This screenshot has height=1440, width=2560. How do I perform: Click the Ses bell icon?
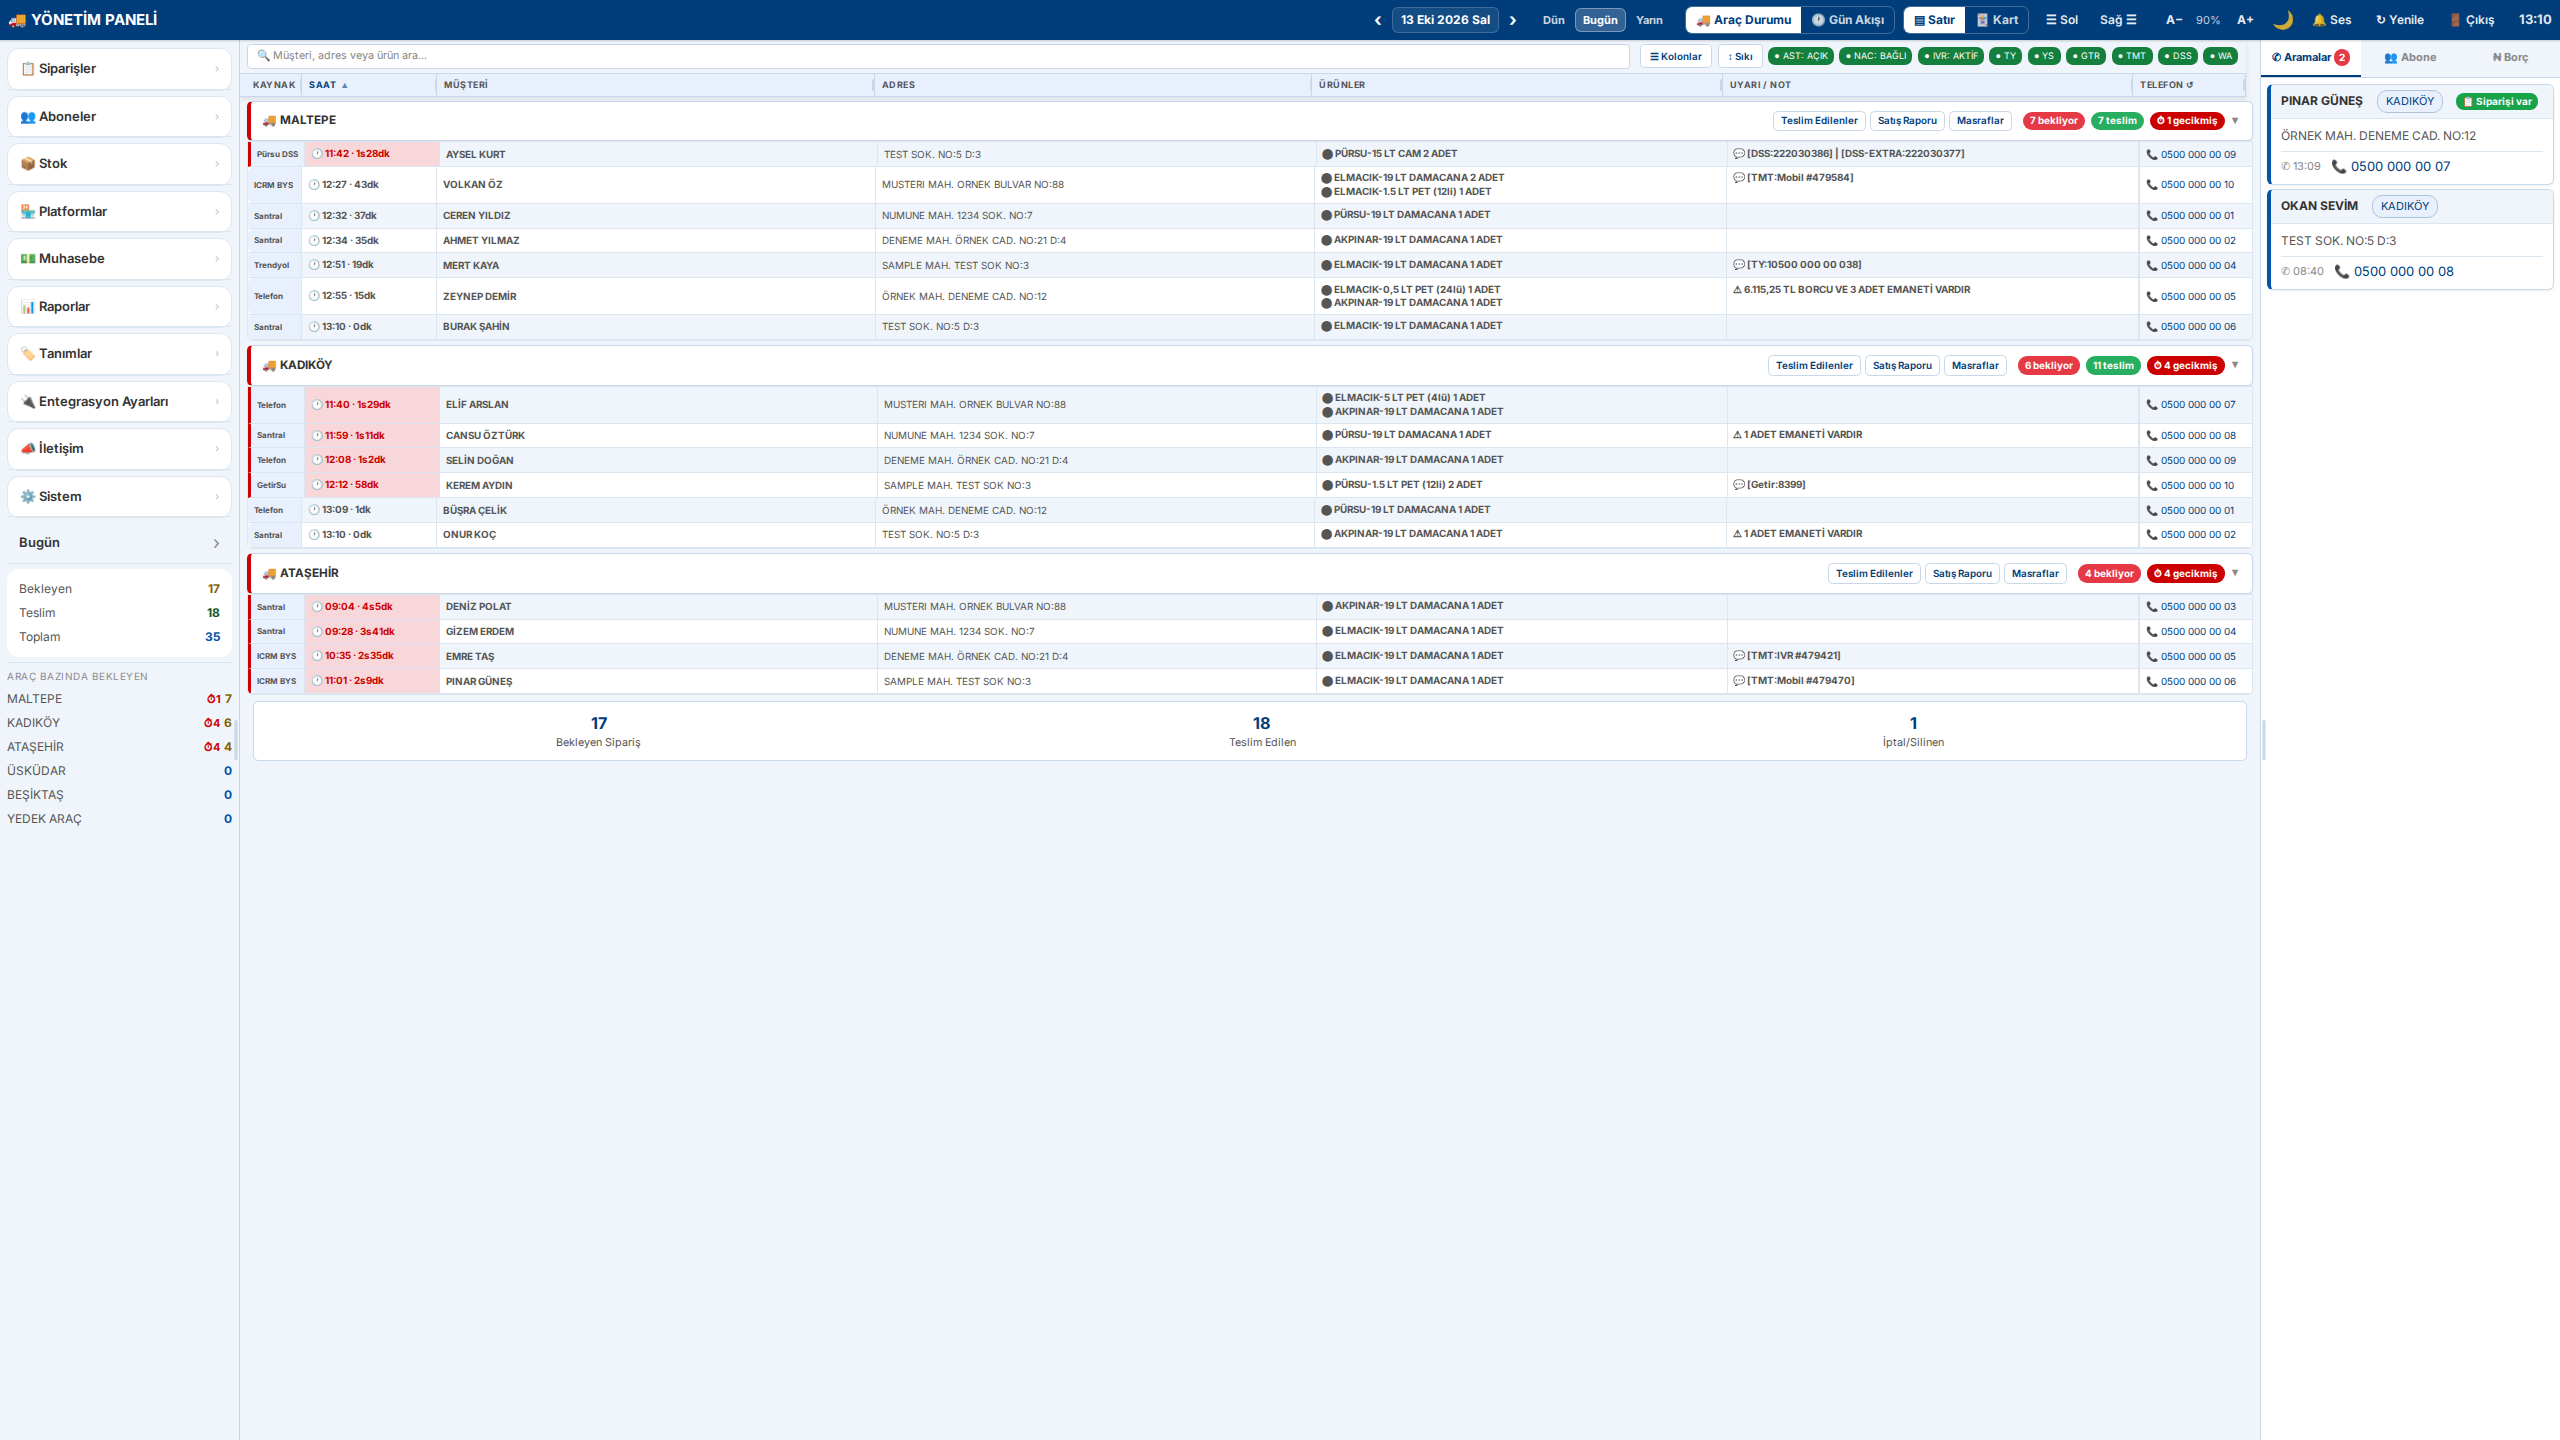(x=2318, y=20)
